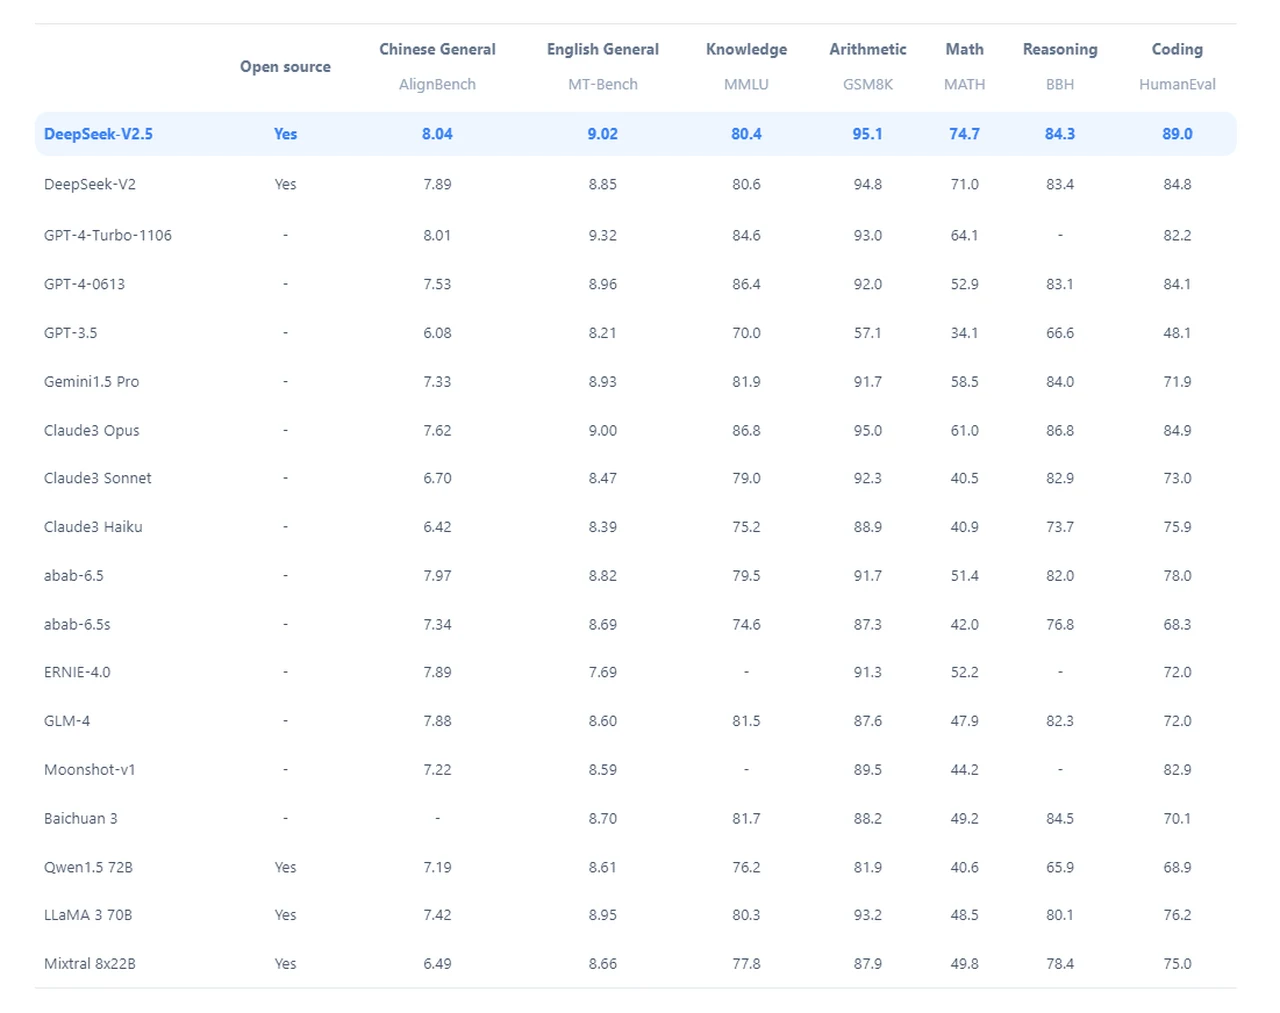Select GPT-4-0613 MMLU value 86.4
Image resolution: width=1280 pixels, height=1013 pixels.
click(x=746, y=284)
